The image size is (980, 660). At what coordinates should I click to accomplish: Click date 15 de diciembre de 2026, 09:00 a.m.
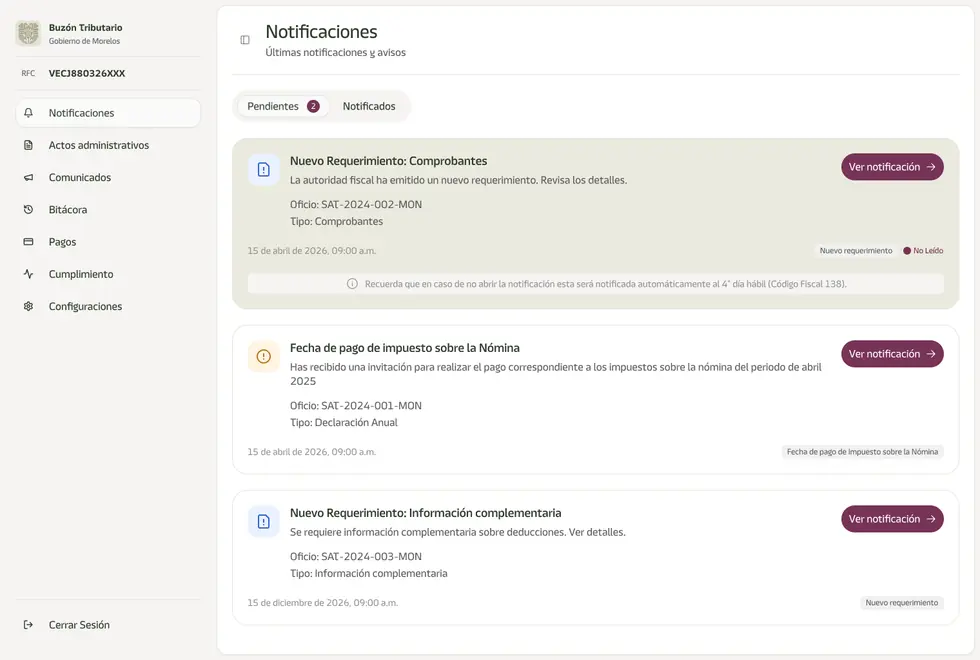pos(322,602)
